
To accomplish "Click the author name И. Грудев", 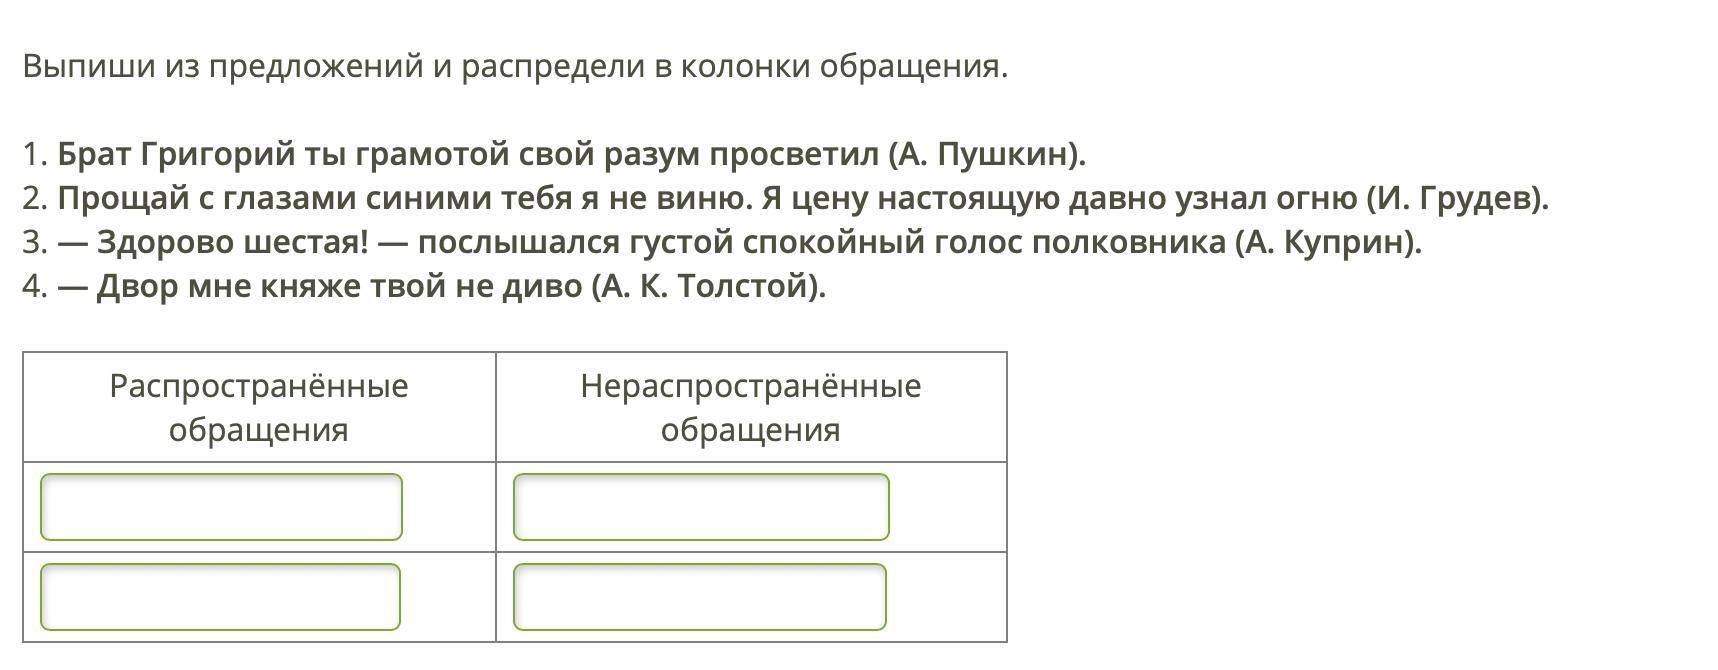I will [1458, 199].
